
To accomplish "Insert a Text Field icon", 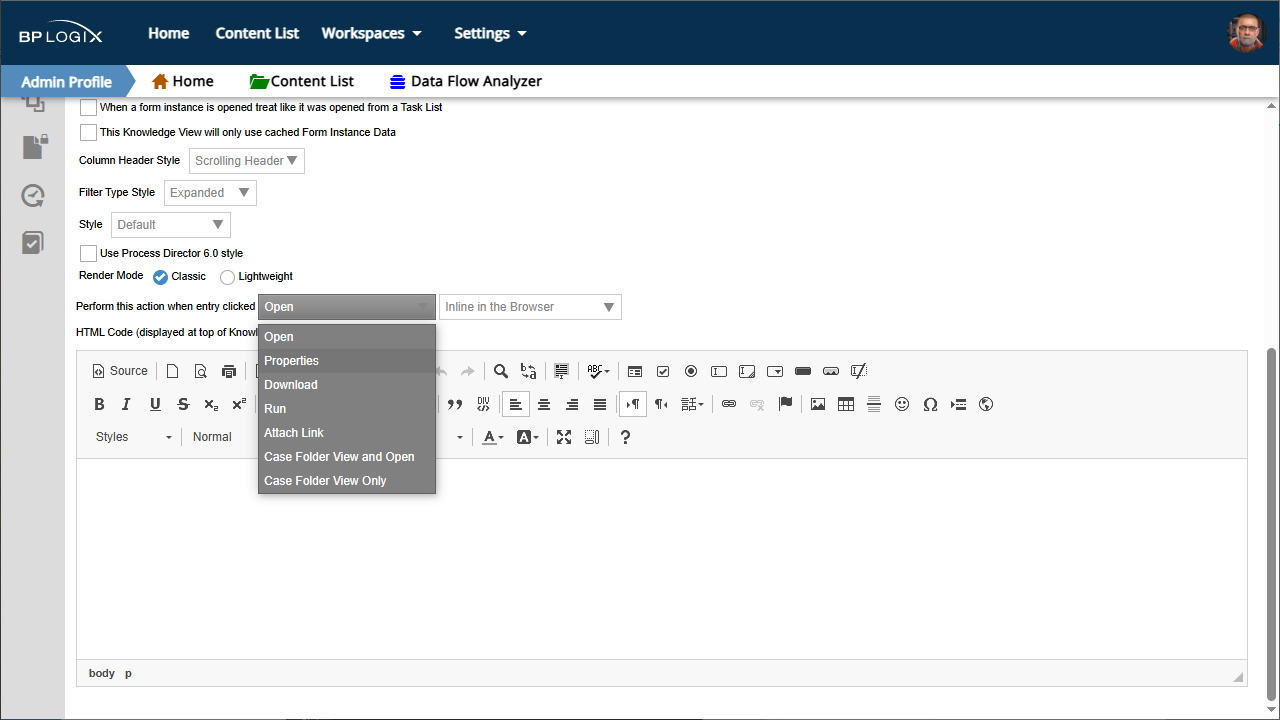I will [719, 371].
